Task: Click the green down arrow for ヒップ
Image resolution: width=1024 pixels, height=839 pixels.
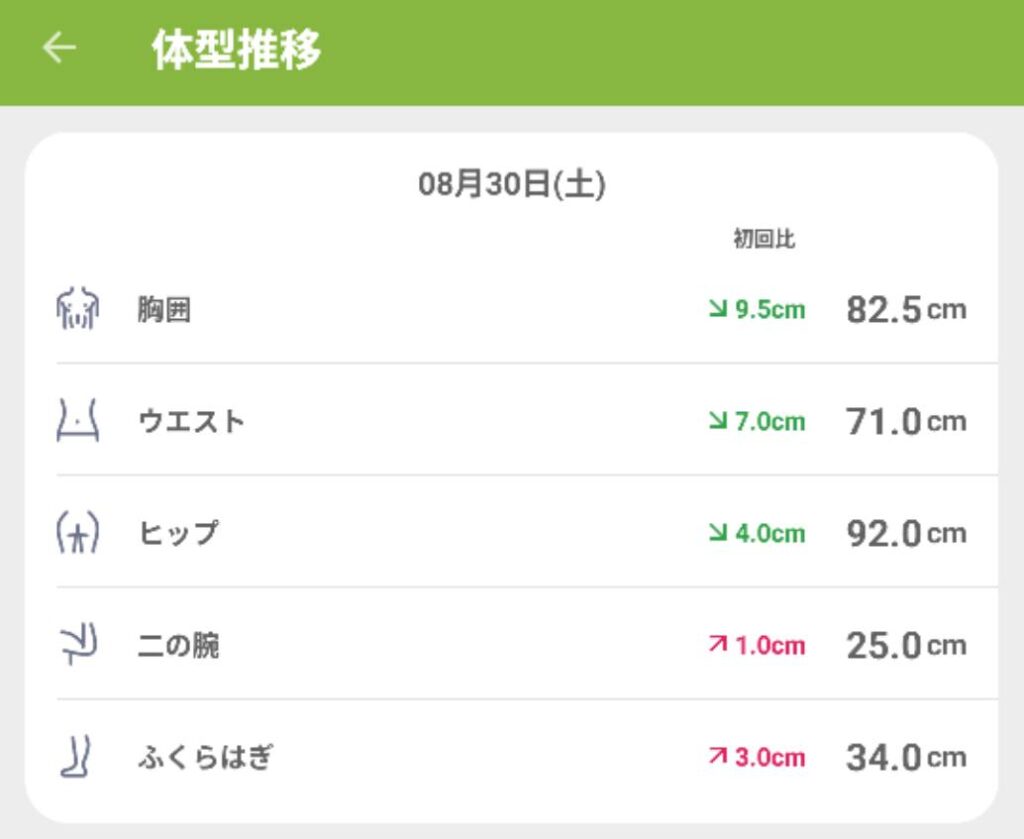Action: pyautogui.click(x=717, y=533)
